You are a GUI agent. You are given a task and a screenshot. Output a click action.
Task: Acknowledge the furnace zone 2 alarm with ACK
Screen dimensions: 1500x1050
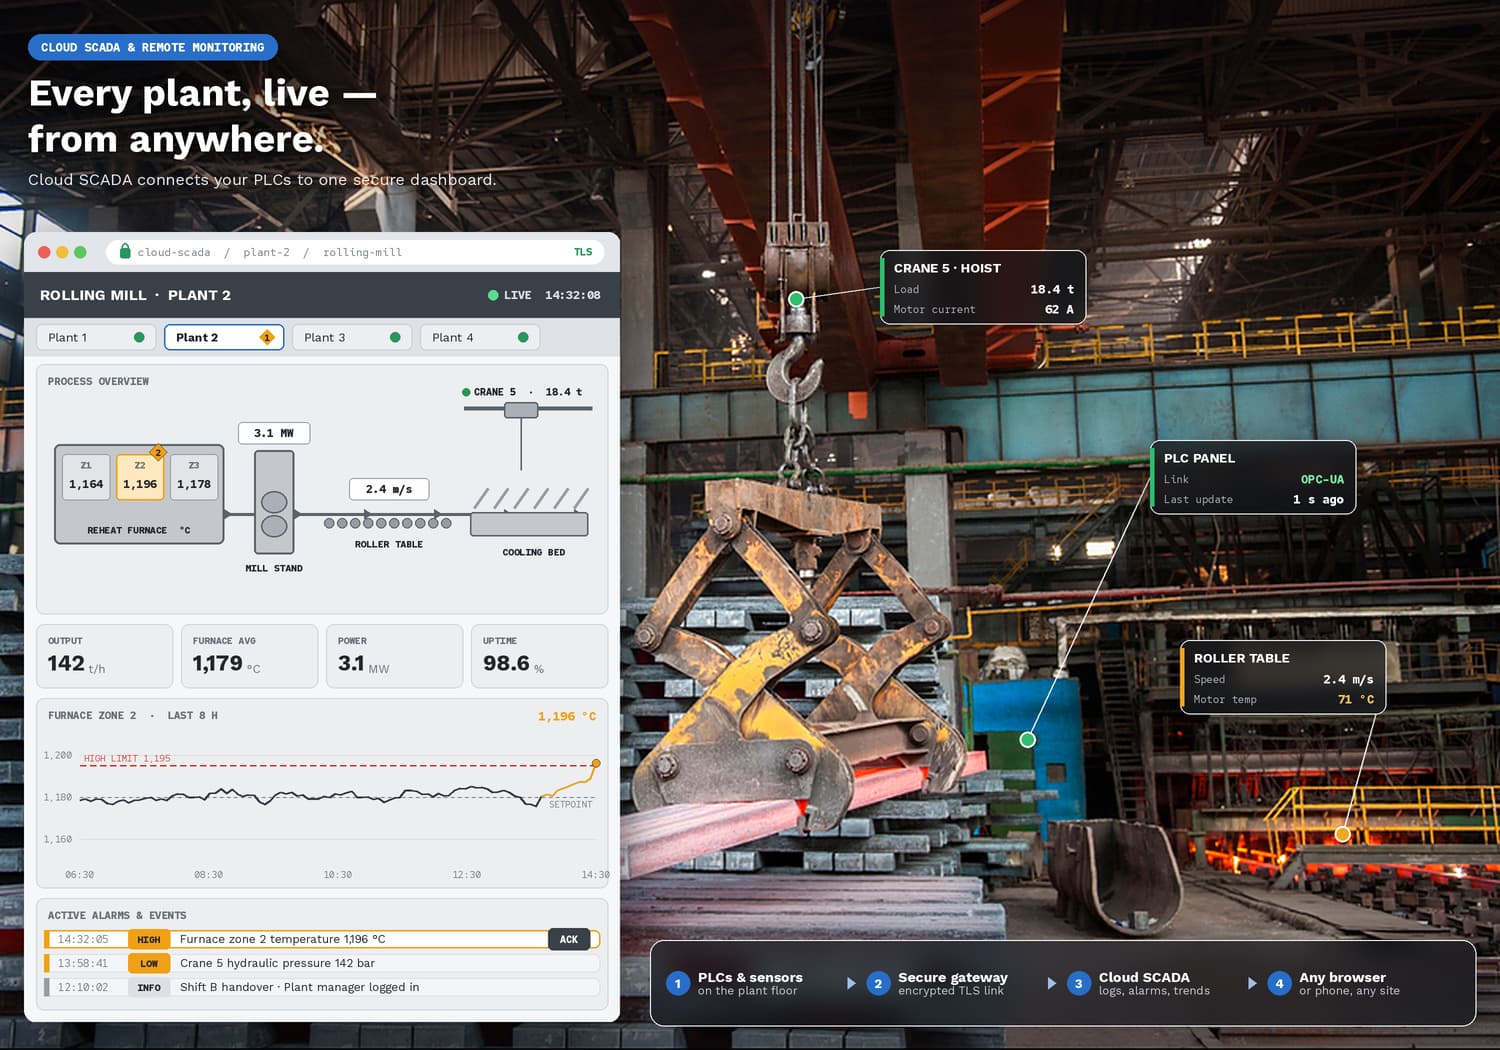click(569, 939)
